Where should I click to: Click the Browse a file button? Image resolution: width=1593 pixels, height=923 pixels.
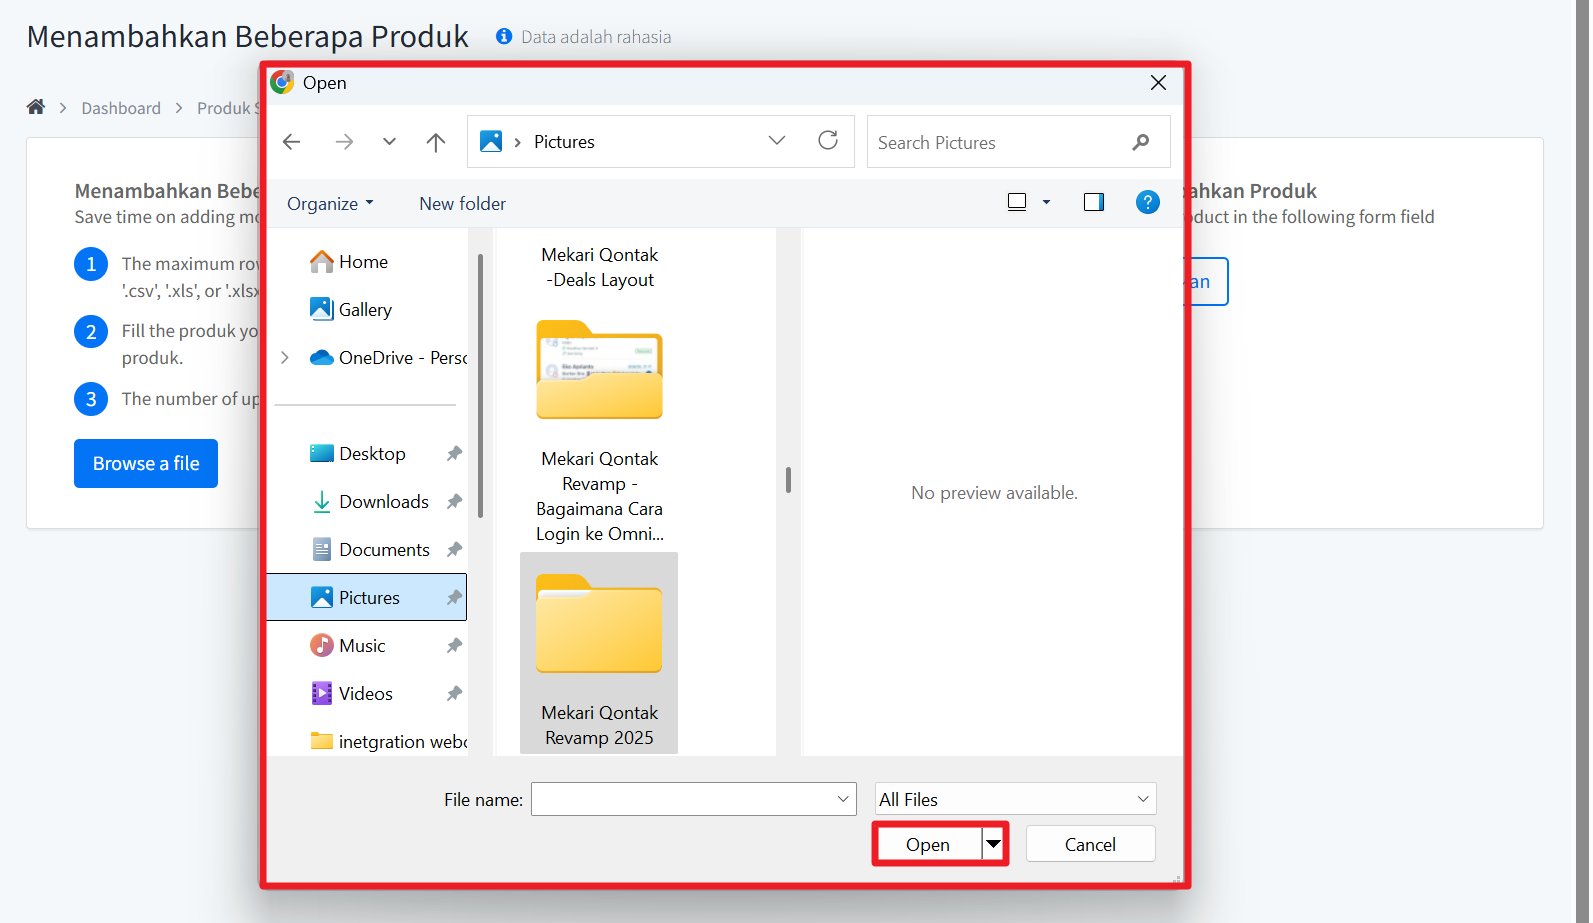point(146,464)
